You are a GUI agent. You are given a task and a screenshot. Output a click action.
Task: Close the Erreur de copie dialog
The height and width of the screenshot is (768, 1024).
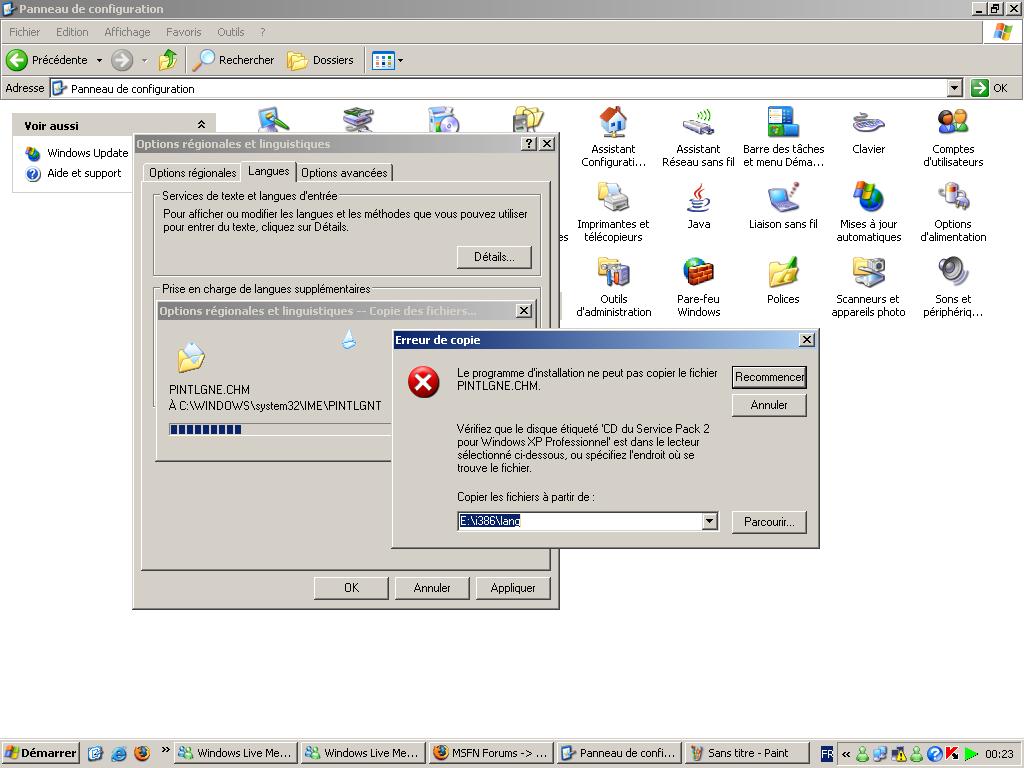tap(807, 340)
